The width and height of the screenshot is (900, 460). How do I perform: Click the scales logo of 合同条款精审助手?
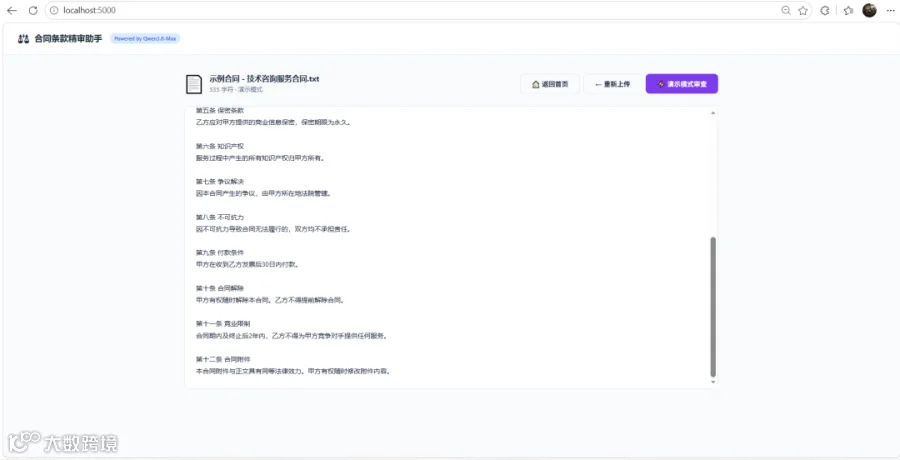24,39
